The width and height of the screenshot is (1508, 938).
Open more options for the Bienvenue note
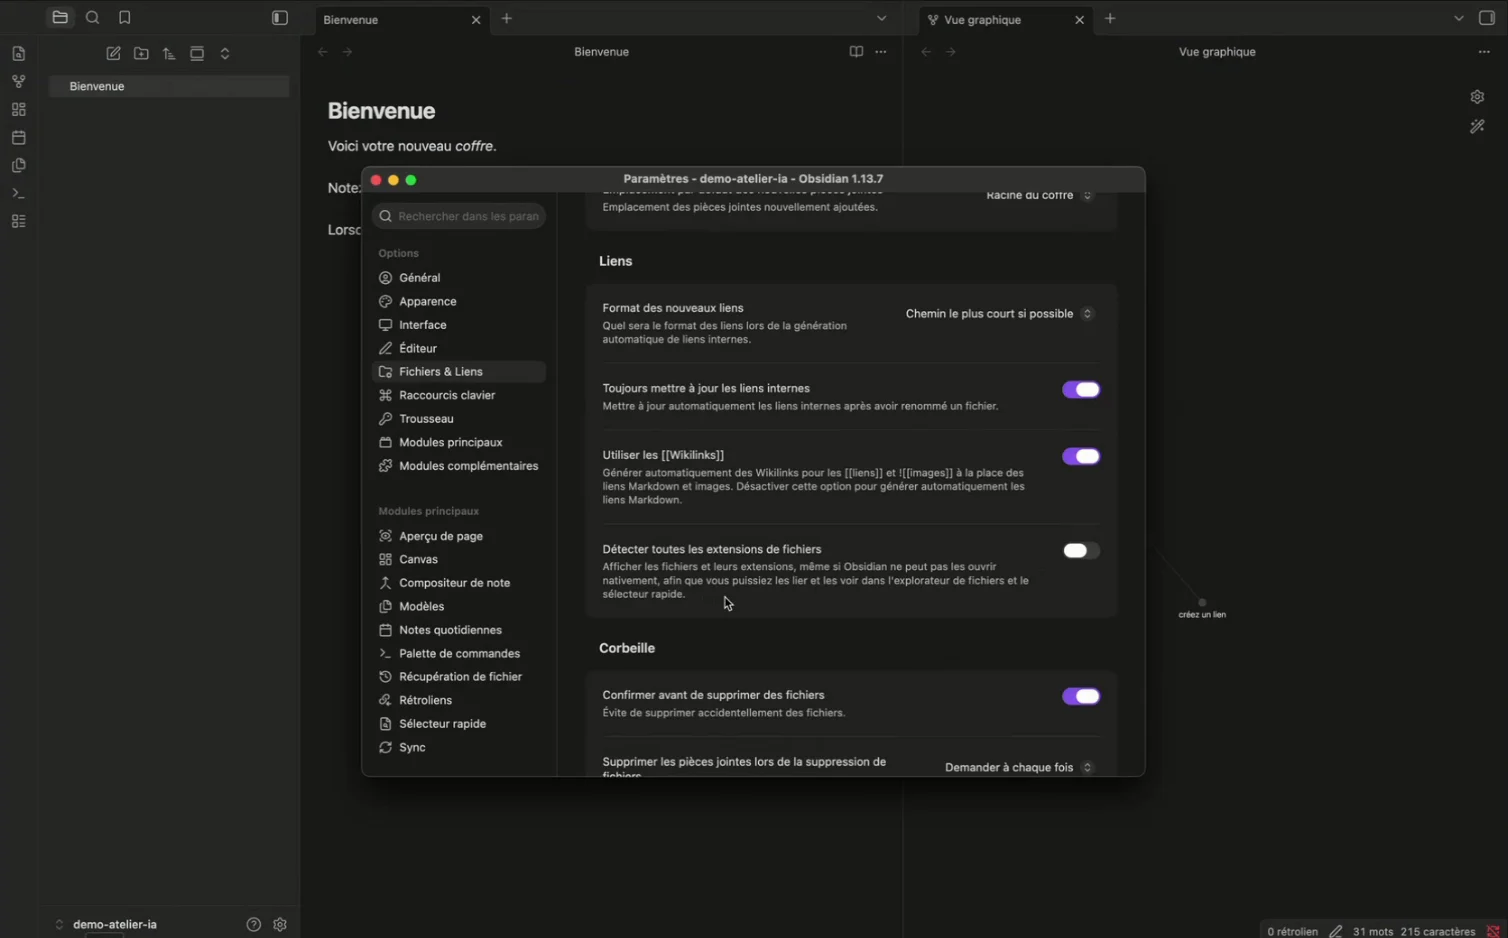tap(881, 52)
